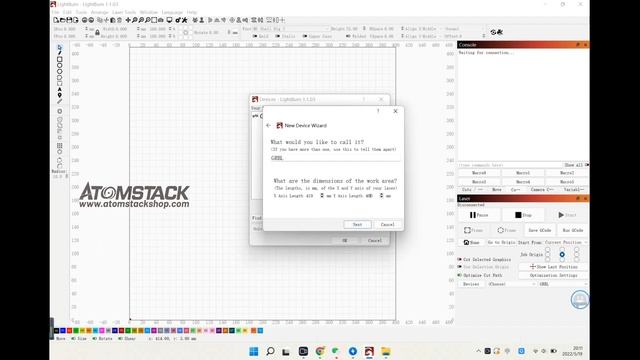The image size is (640, 360).
Task: Open the Grid Array tool
Action: (60, 146)
